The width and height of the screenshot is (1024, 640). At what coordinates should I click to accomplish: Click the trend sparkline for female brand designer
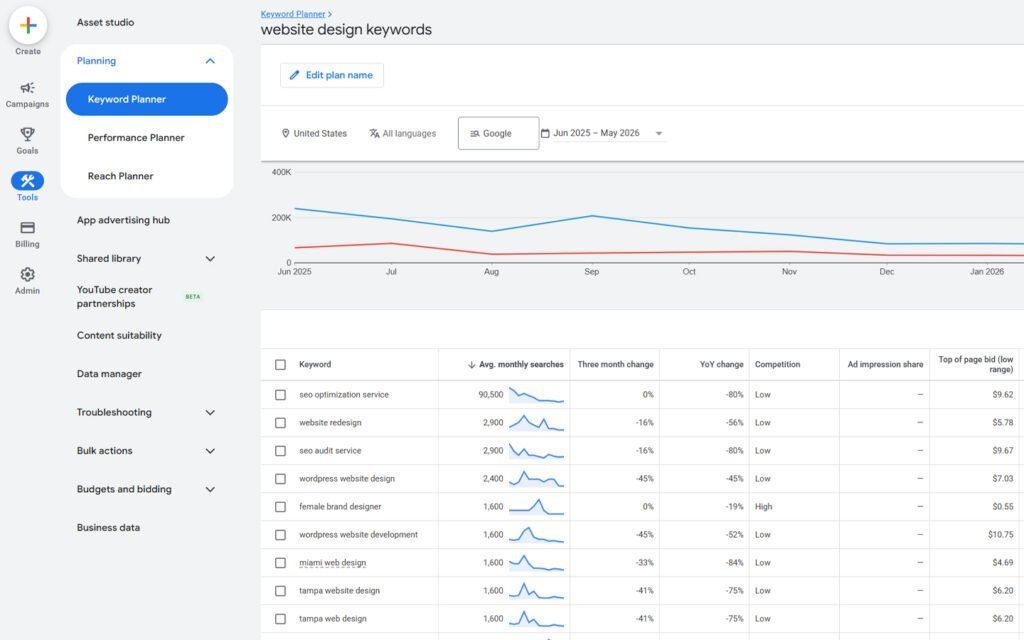(x=536, y=506)
